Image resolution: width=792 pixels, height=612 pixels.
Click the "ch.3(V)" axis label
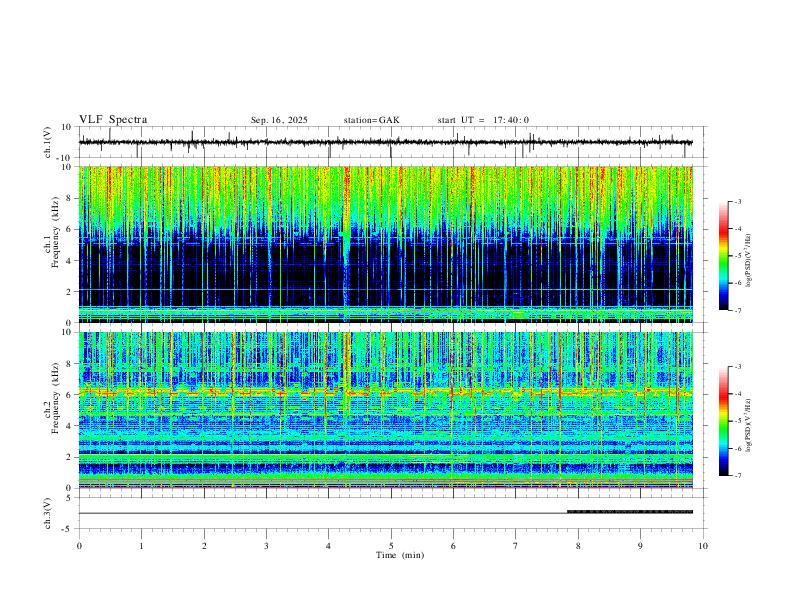48,514
